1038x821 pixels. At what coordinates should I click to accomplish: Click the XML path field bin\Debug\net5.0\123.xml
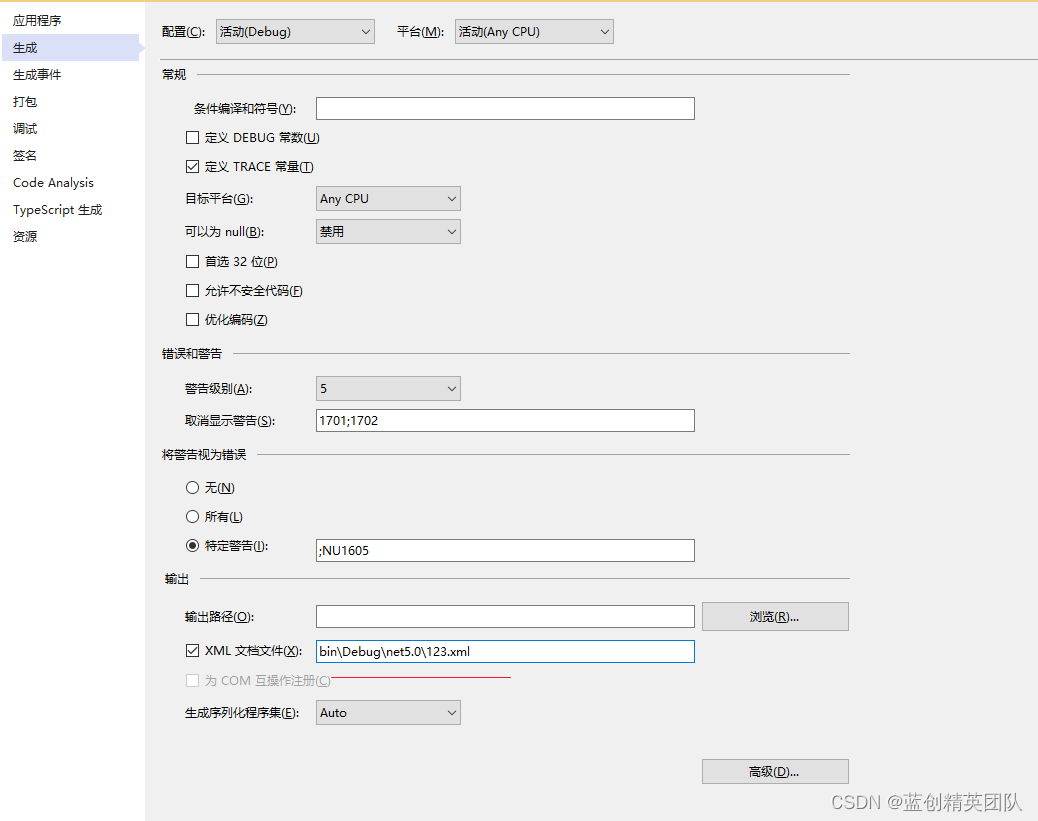pyautogui.click(x=505, y=652)
